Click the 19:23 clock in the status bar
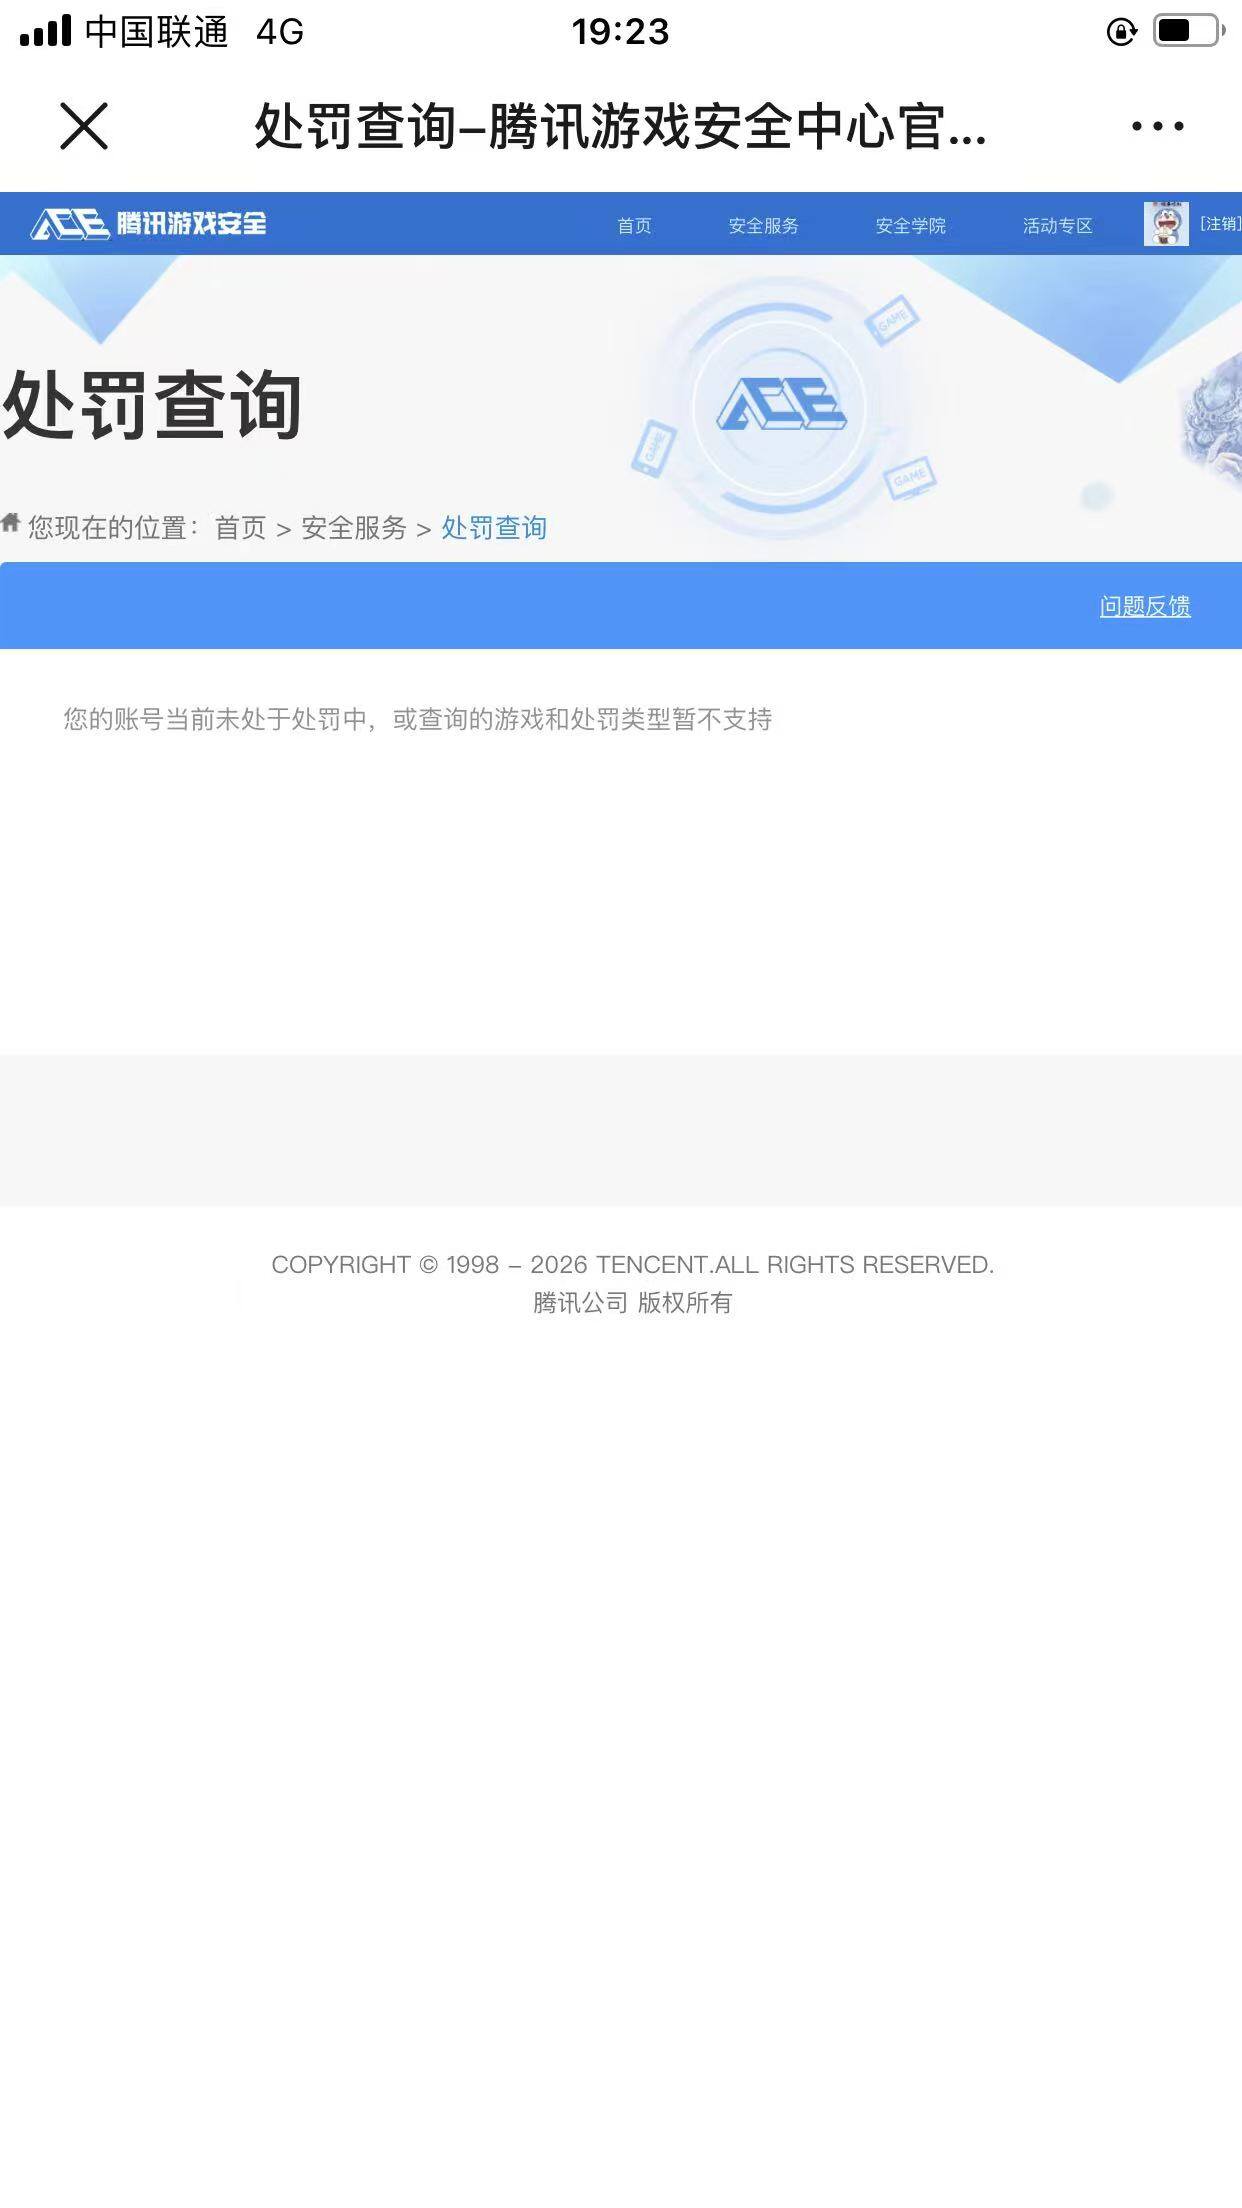Screen dimensions: 1242x2208 coord(620,32)
